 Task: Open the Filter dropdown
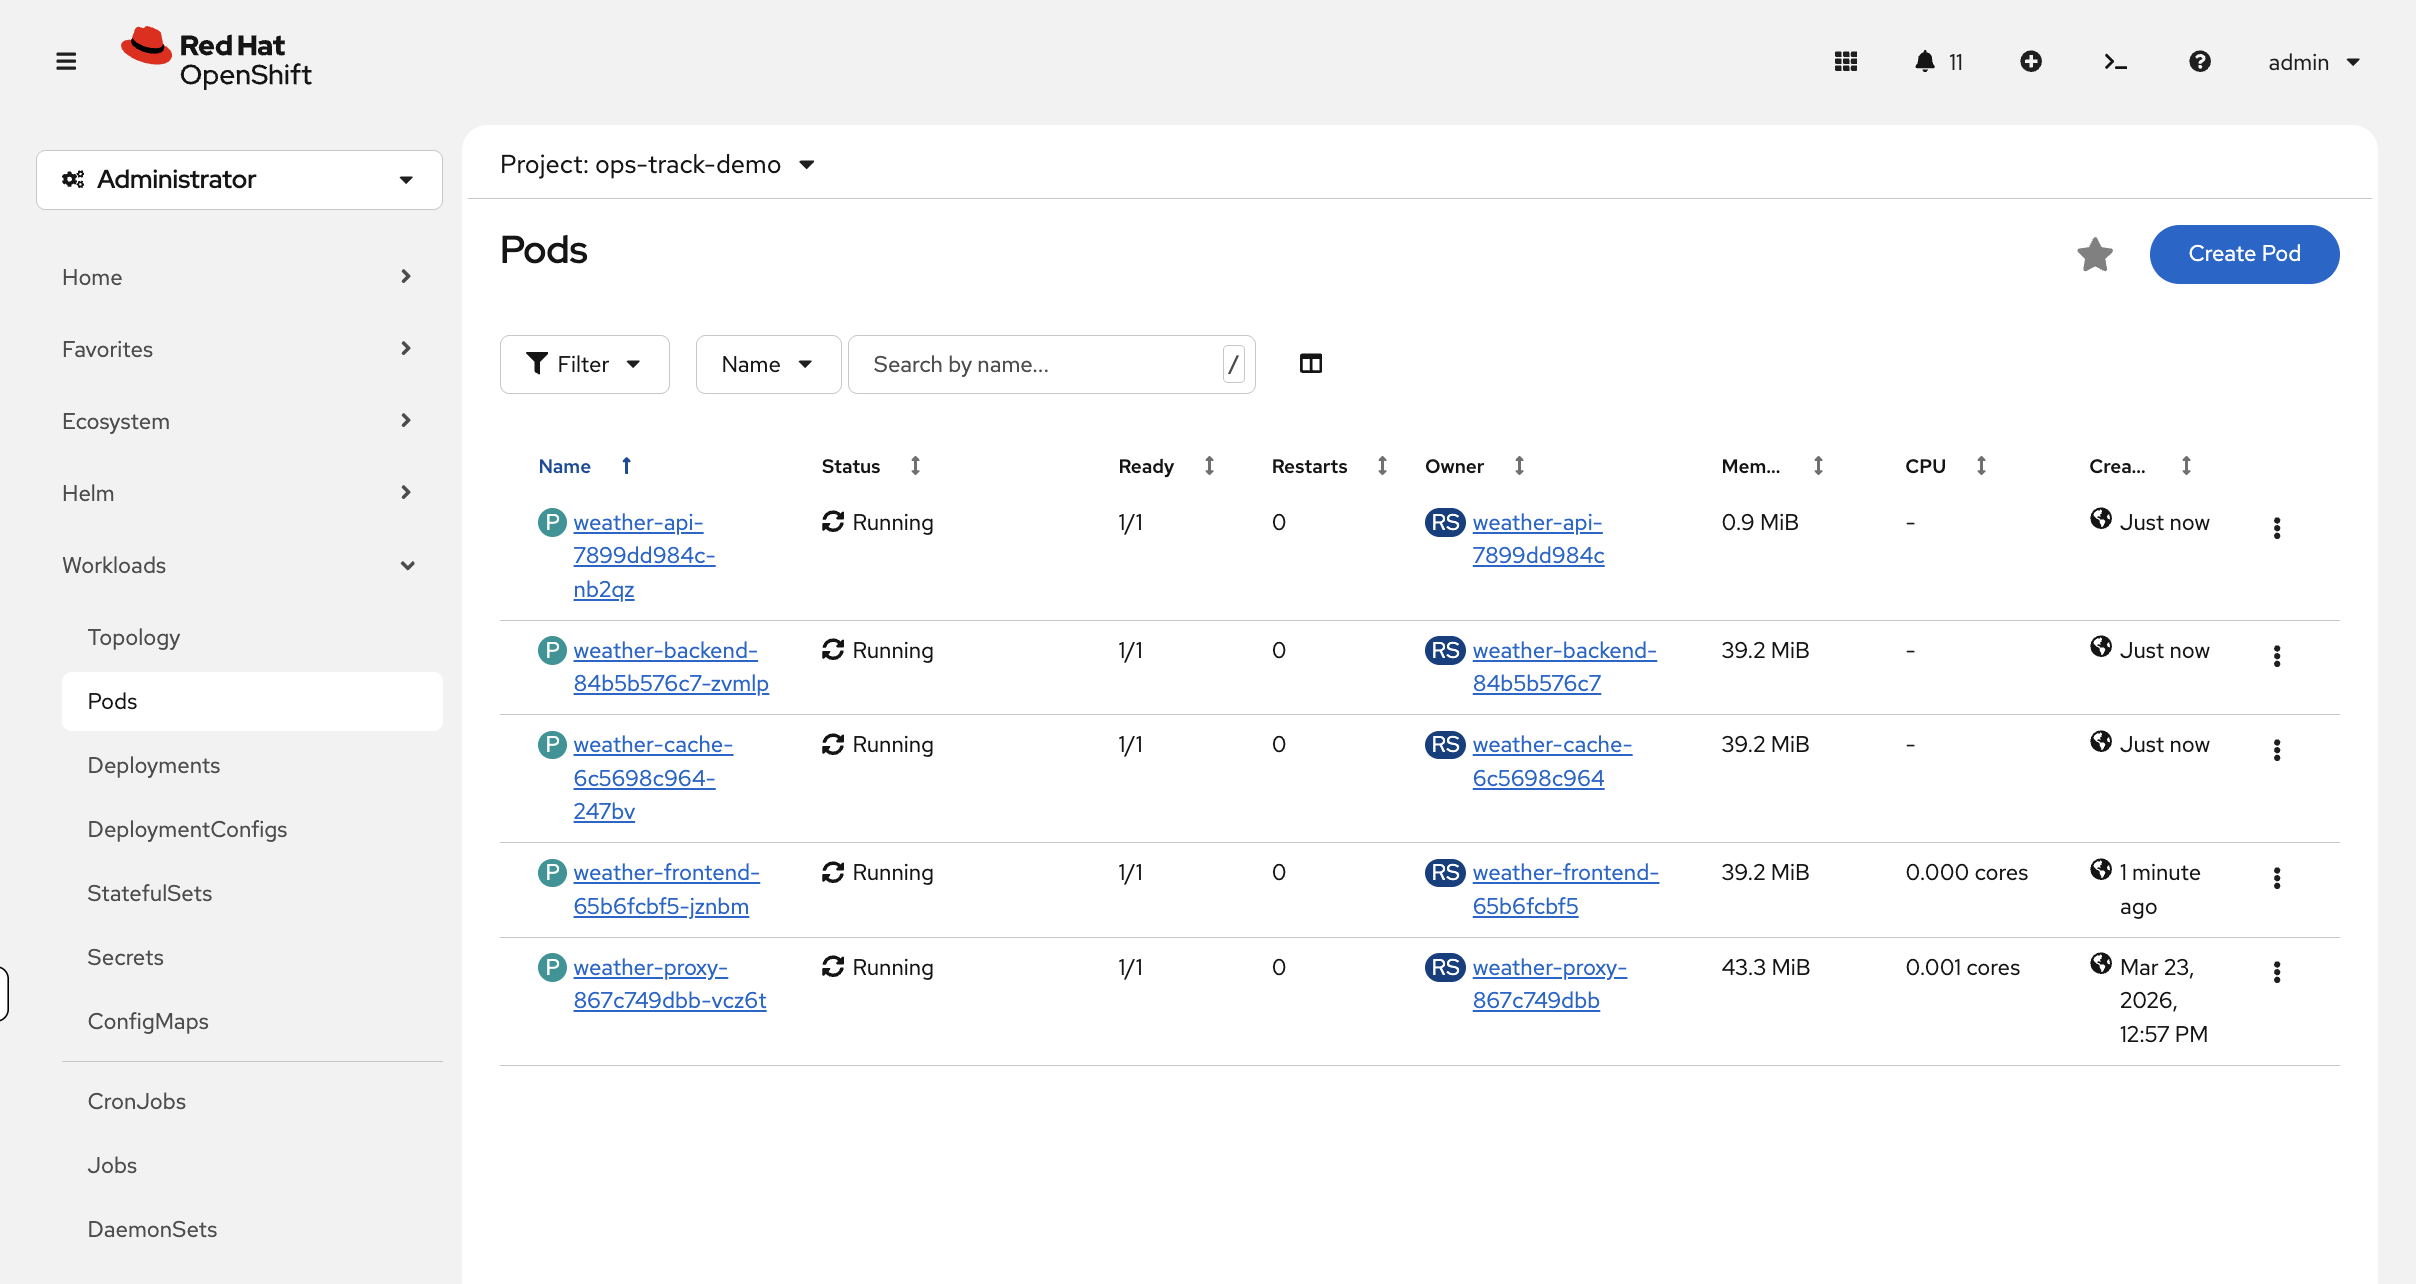point(584,364)
